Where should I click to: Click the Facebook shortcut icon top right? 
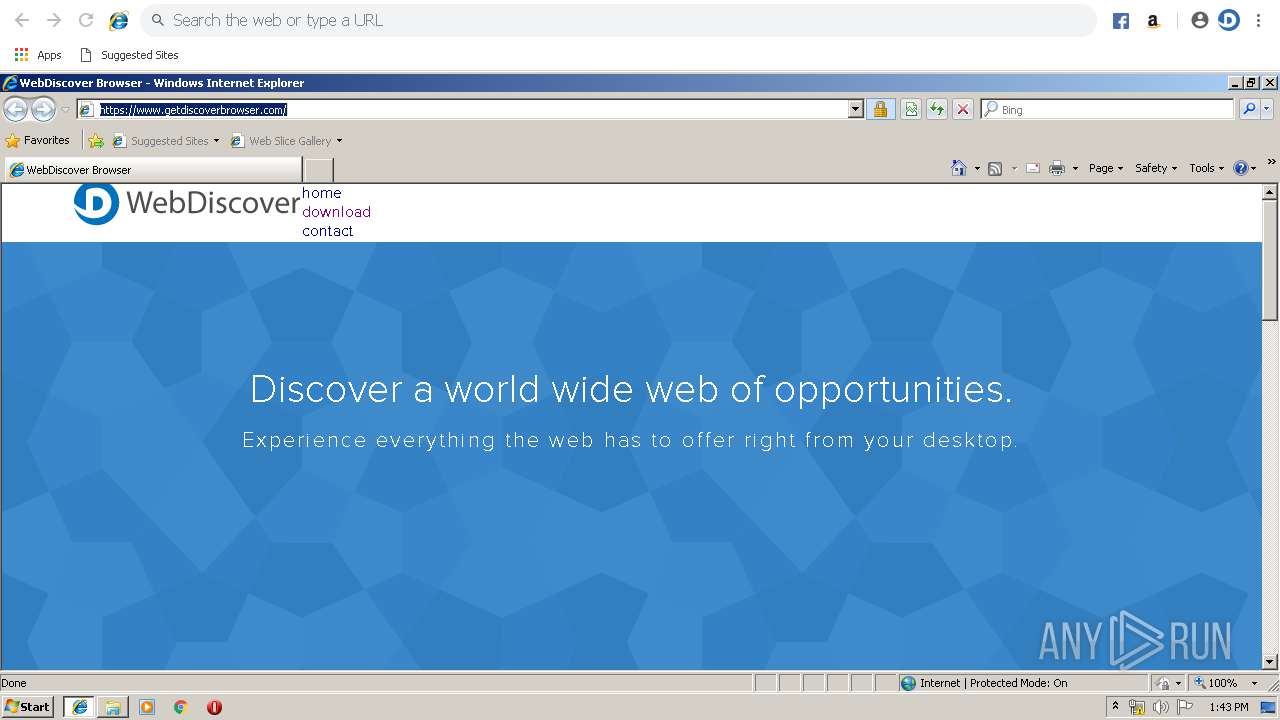coord(1121,21)
